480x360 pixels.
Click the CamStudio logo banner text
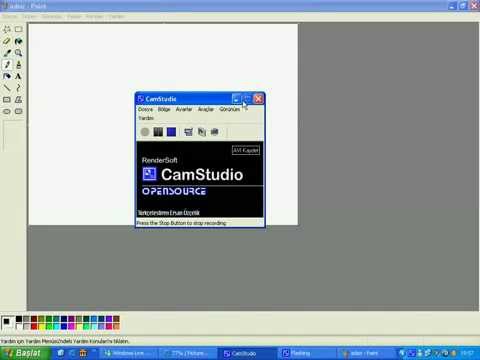pos(202,175)
